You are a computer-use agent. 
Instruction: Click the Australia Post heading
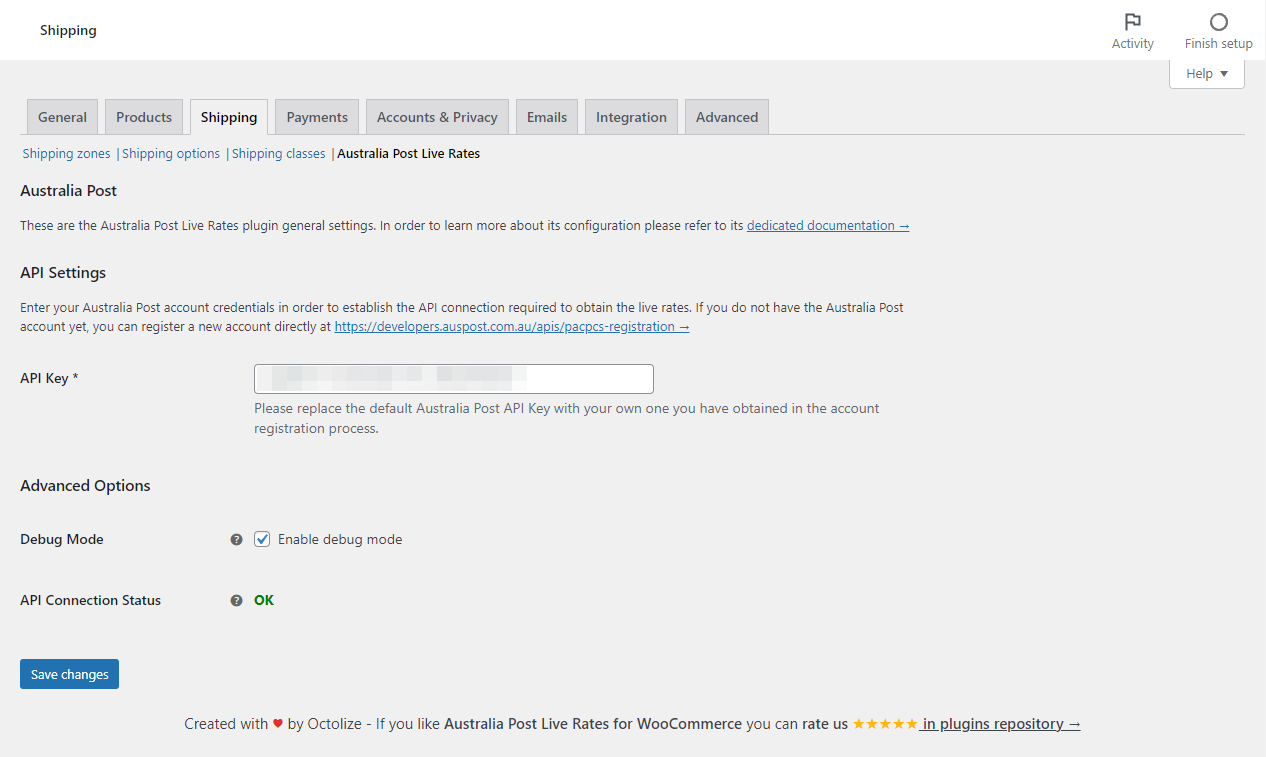point(68,190)
